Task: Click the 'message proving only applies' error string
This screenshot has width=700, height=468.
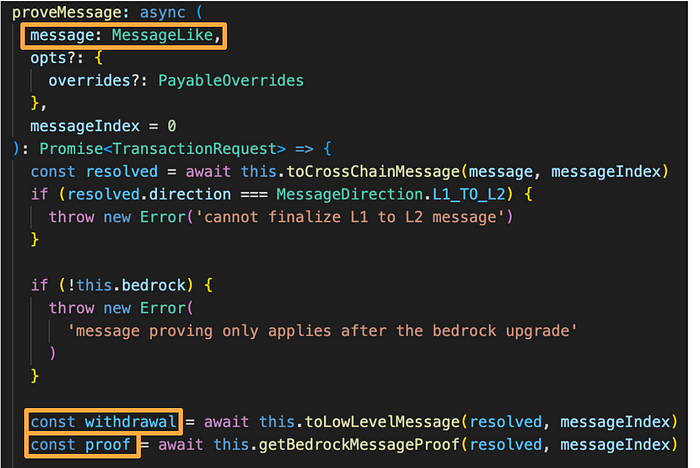Action: coord(322,331)
